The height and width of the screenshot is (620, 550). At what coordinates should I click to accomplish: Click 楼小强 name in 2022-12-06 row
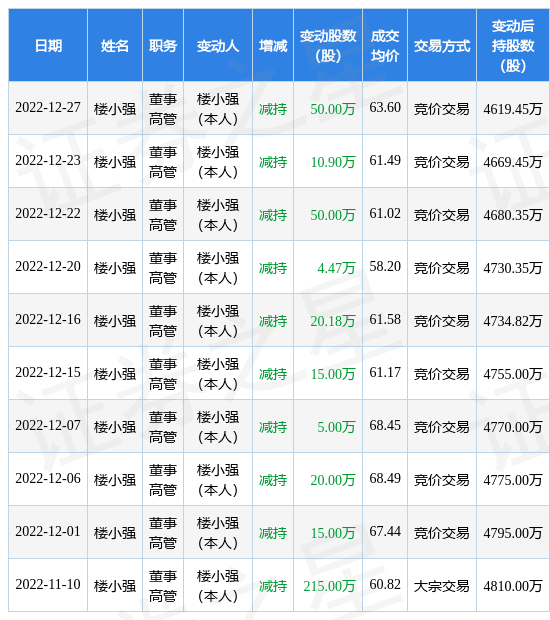coord(115,480)
